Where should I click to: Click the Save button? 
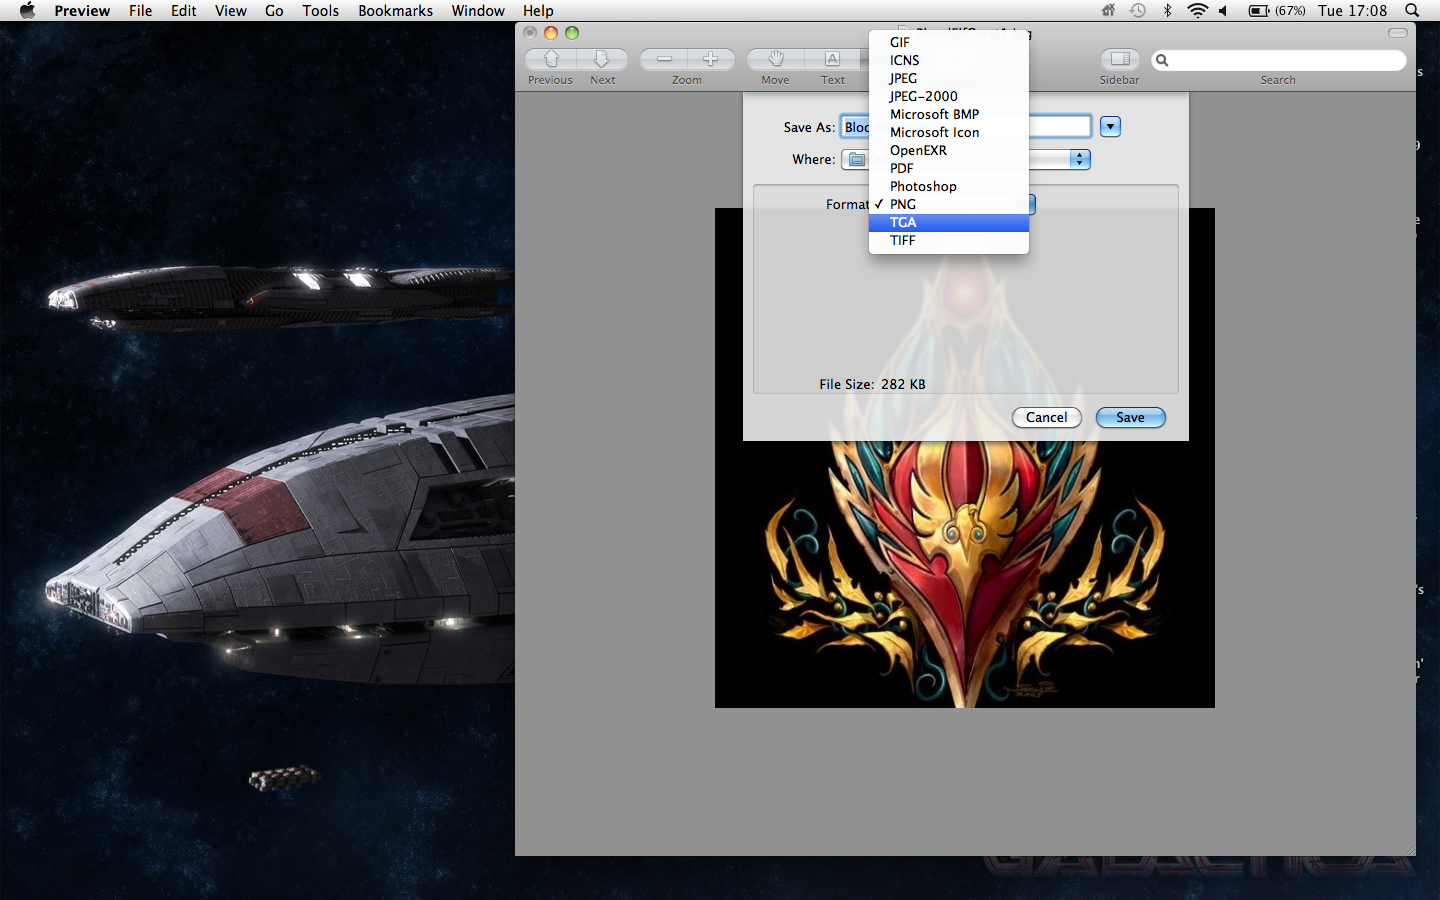1130,417
